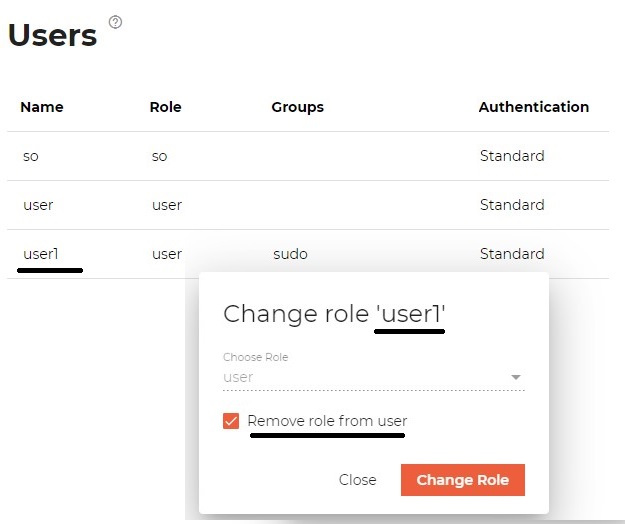Click the Standard authentication for user1 row
The image size is (625, 524).
(x=511, y=254)
